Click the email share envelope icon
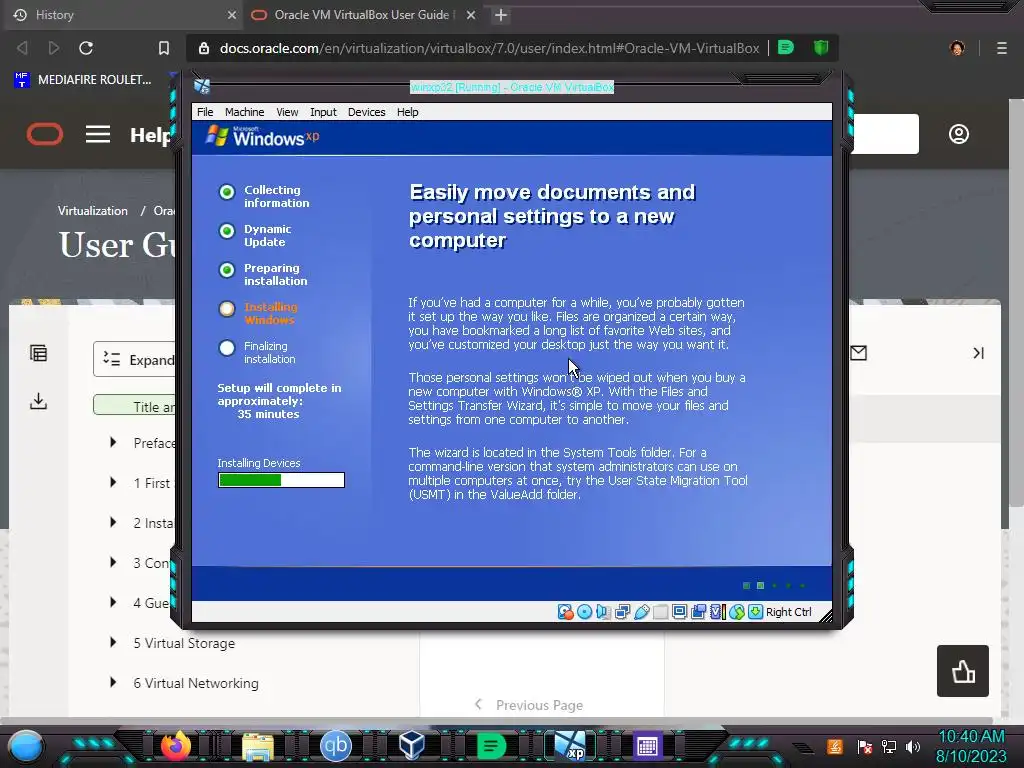This screenshot has height=768, width=1024. tap(859, 353)
